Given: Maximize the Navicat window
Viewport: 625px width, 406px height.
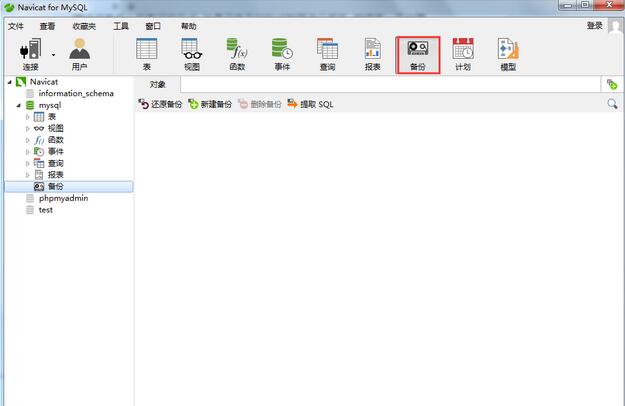Looking at the screenshot, I should pos(585,5).
